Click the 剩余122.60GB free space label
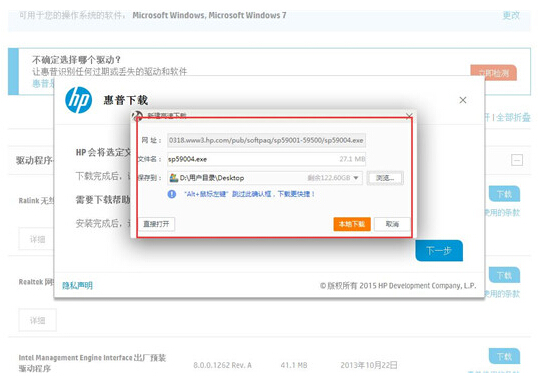 click(329, 178)
